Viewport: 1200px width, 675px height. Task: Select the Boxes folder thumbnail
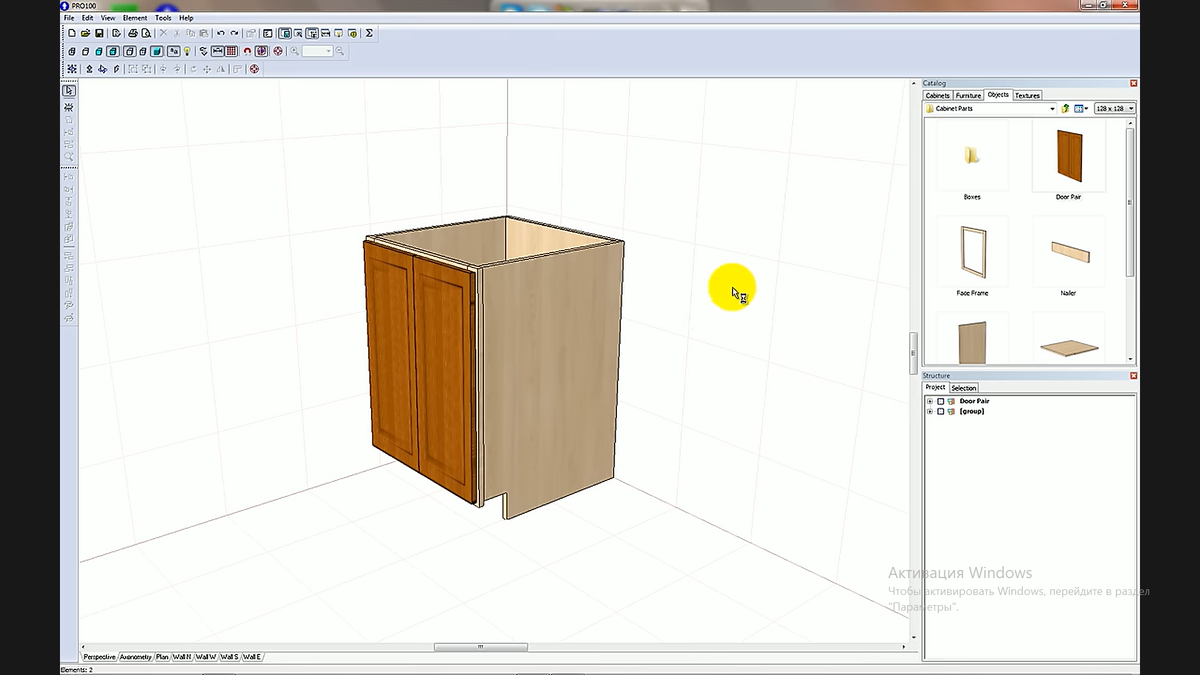[x=972, y=156]
